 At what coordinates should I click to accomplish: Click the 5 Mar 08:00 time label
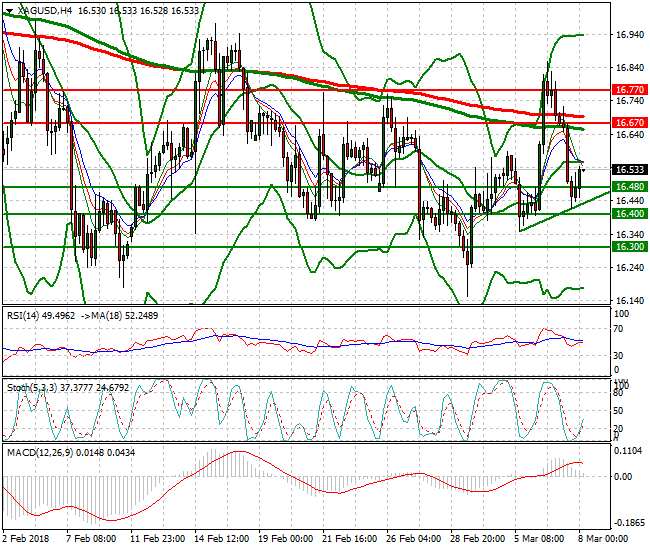pyautogui.click(x=539, y=539)
